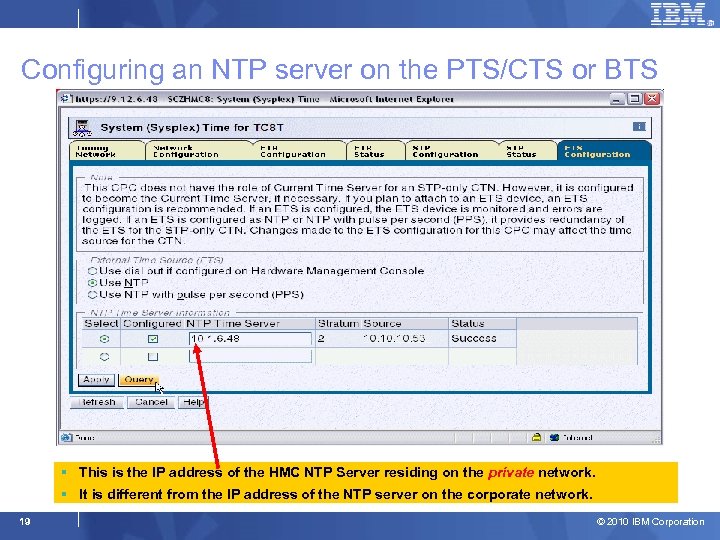Select the ETS Configuration tab
This screenshot has width=720, height=540.
click(x=603, y=151)
